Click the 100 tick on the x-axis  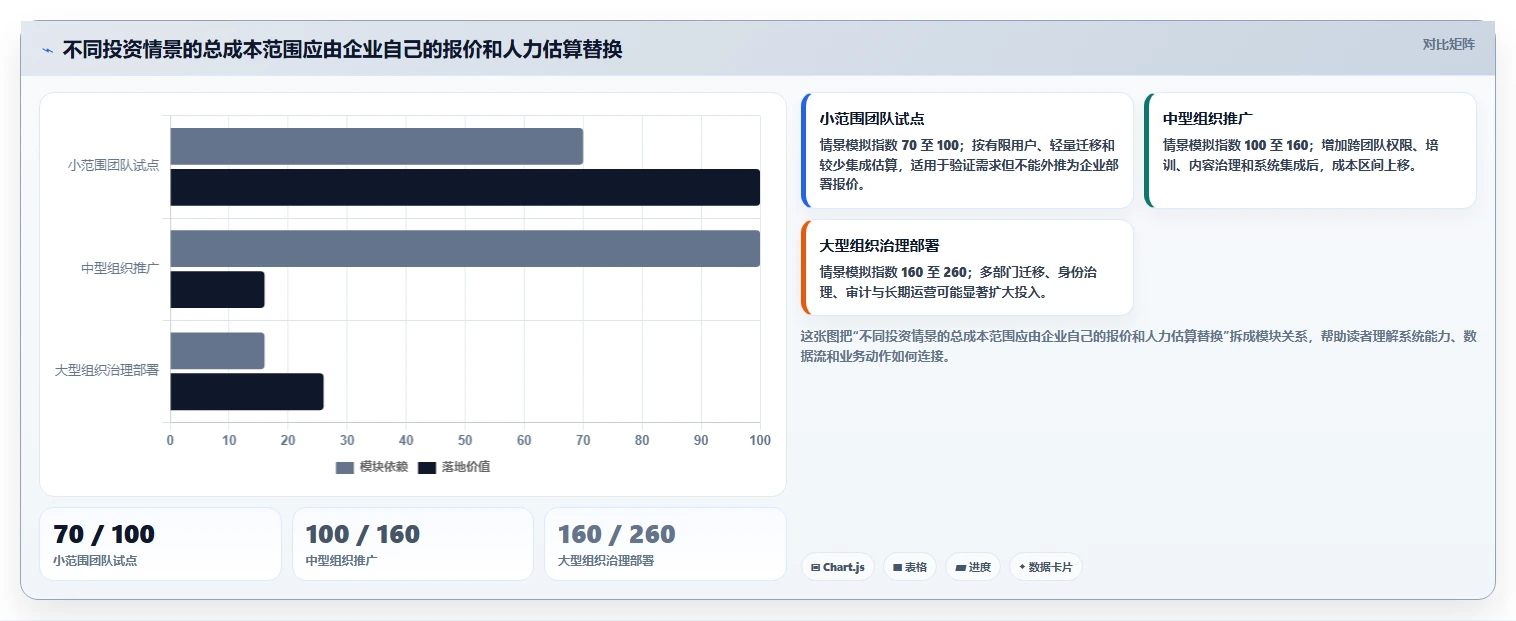point(760,440)
